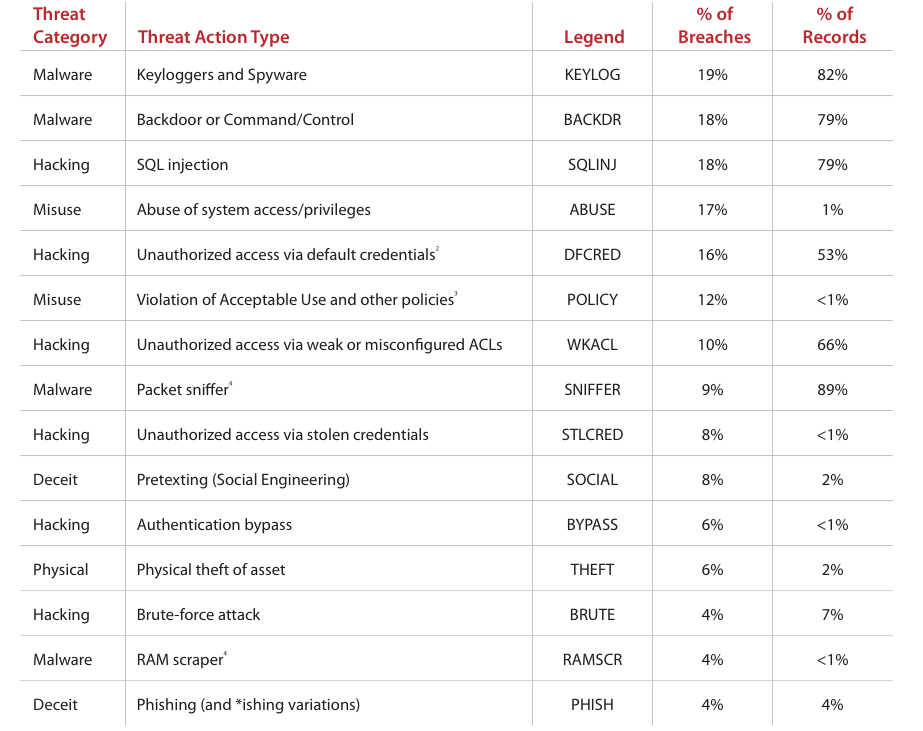Click the Threat Category column header

69,26
